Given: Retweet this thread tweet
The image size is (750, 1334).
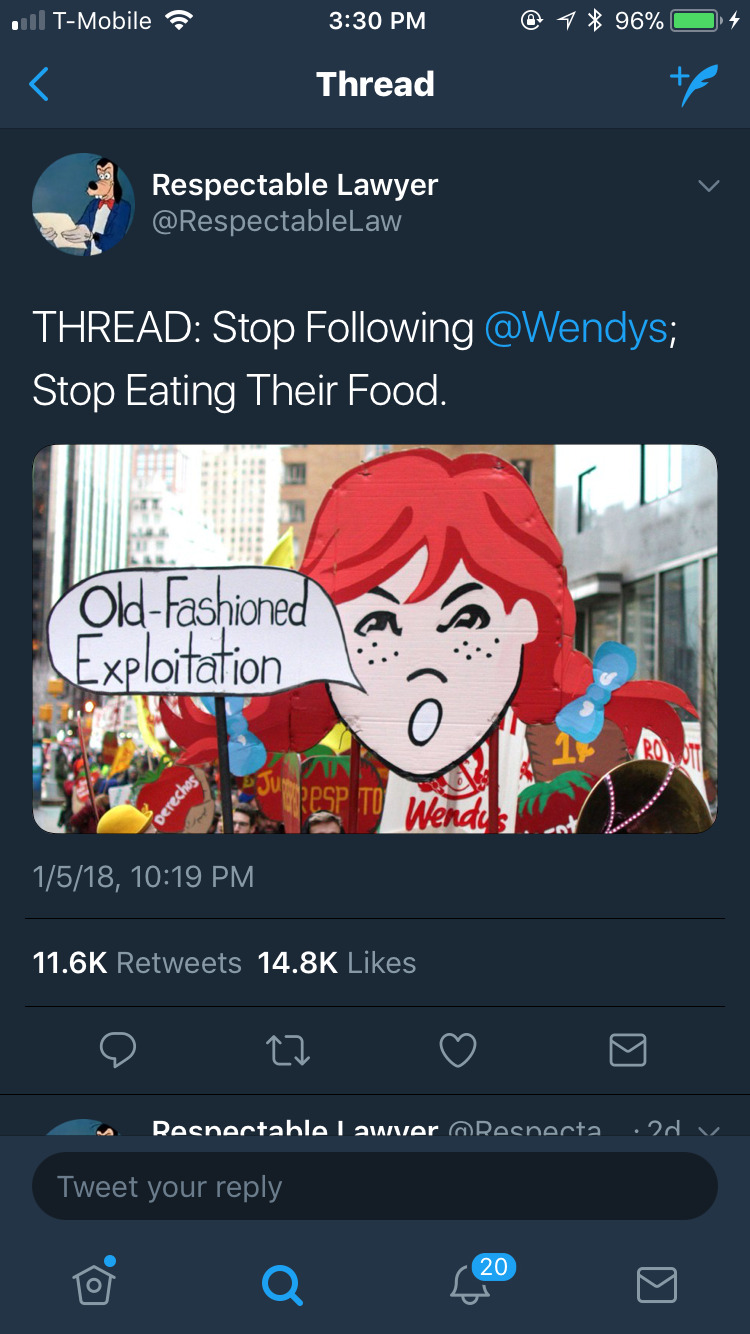Looking at the screenshot, I should point(288,1050).
